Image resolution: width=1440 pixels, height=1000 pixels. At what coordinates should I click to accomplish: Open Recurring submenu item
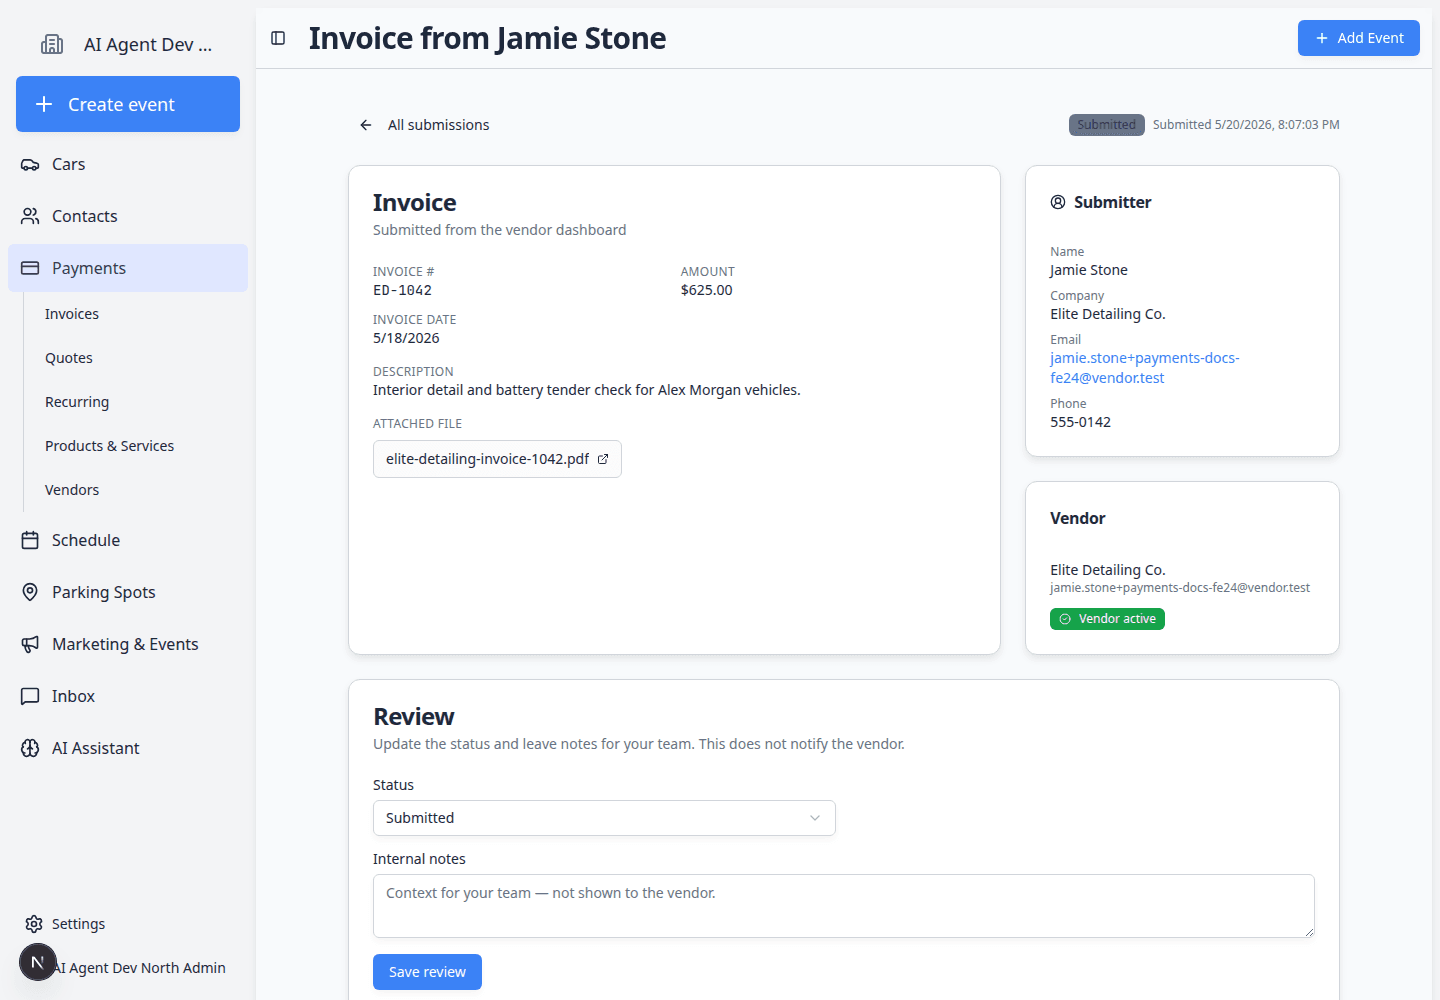tap(77, 402)
